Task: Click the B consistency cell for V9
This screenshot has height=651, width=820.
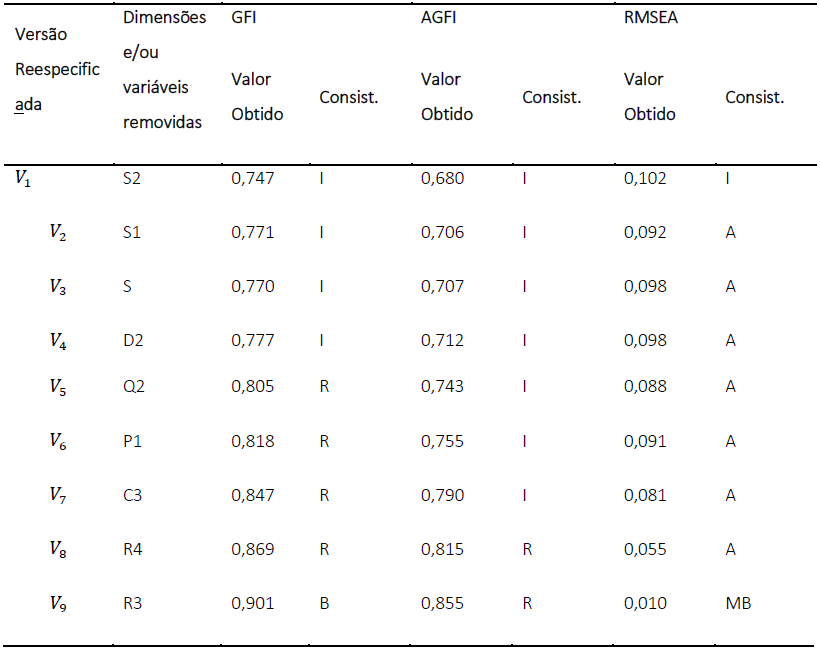Action: point(324,603)
